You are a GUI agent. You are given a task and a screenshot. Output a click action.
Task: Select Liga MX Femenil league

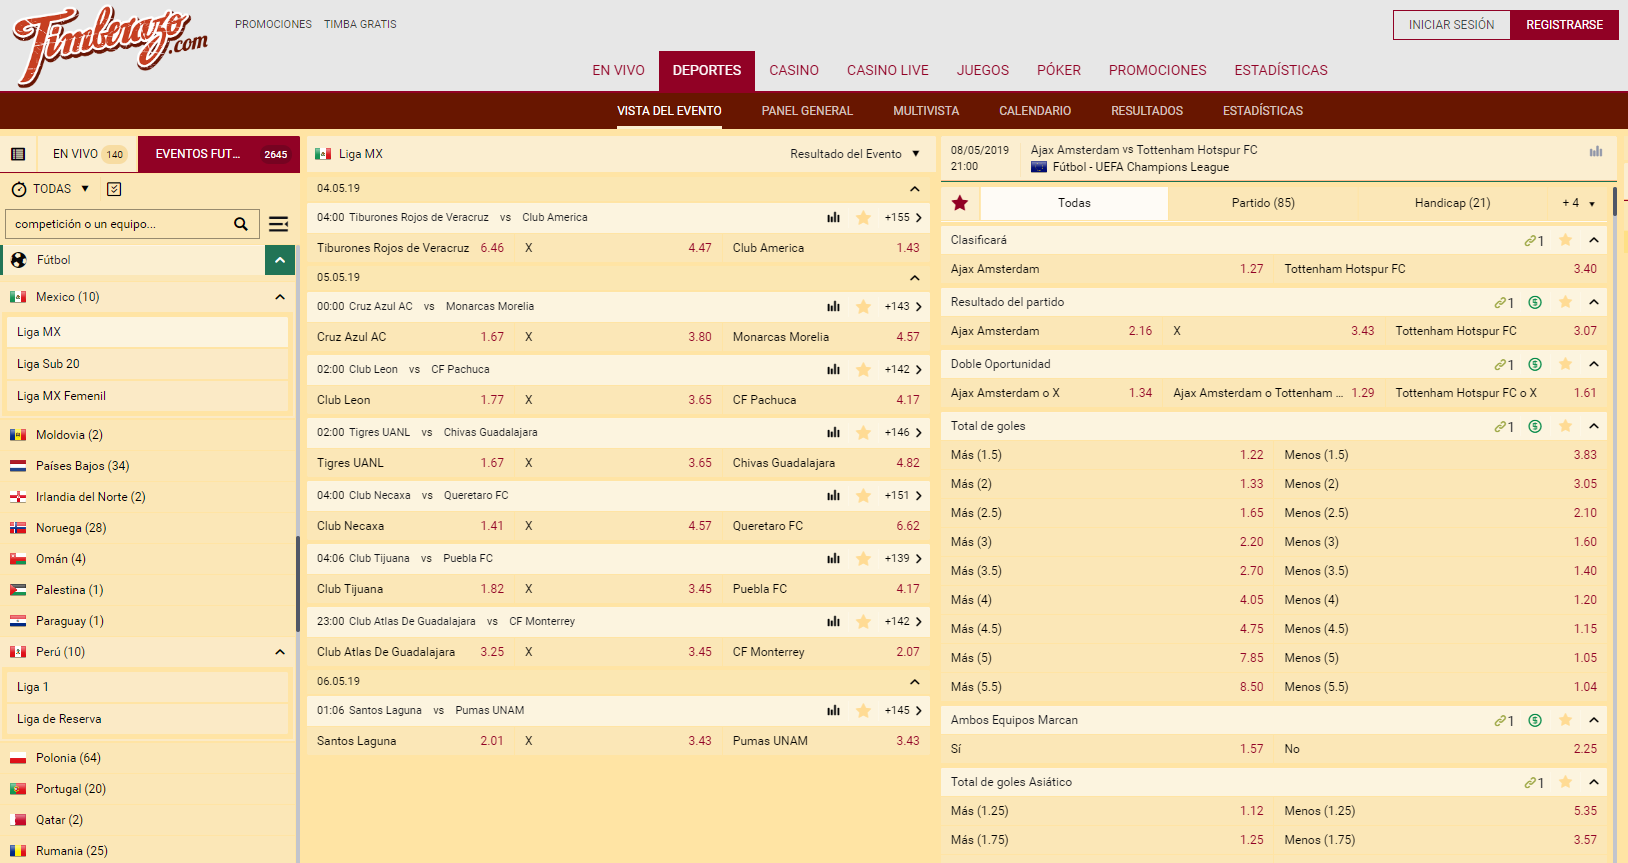[x=147, y=396]
